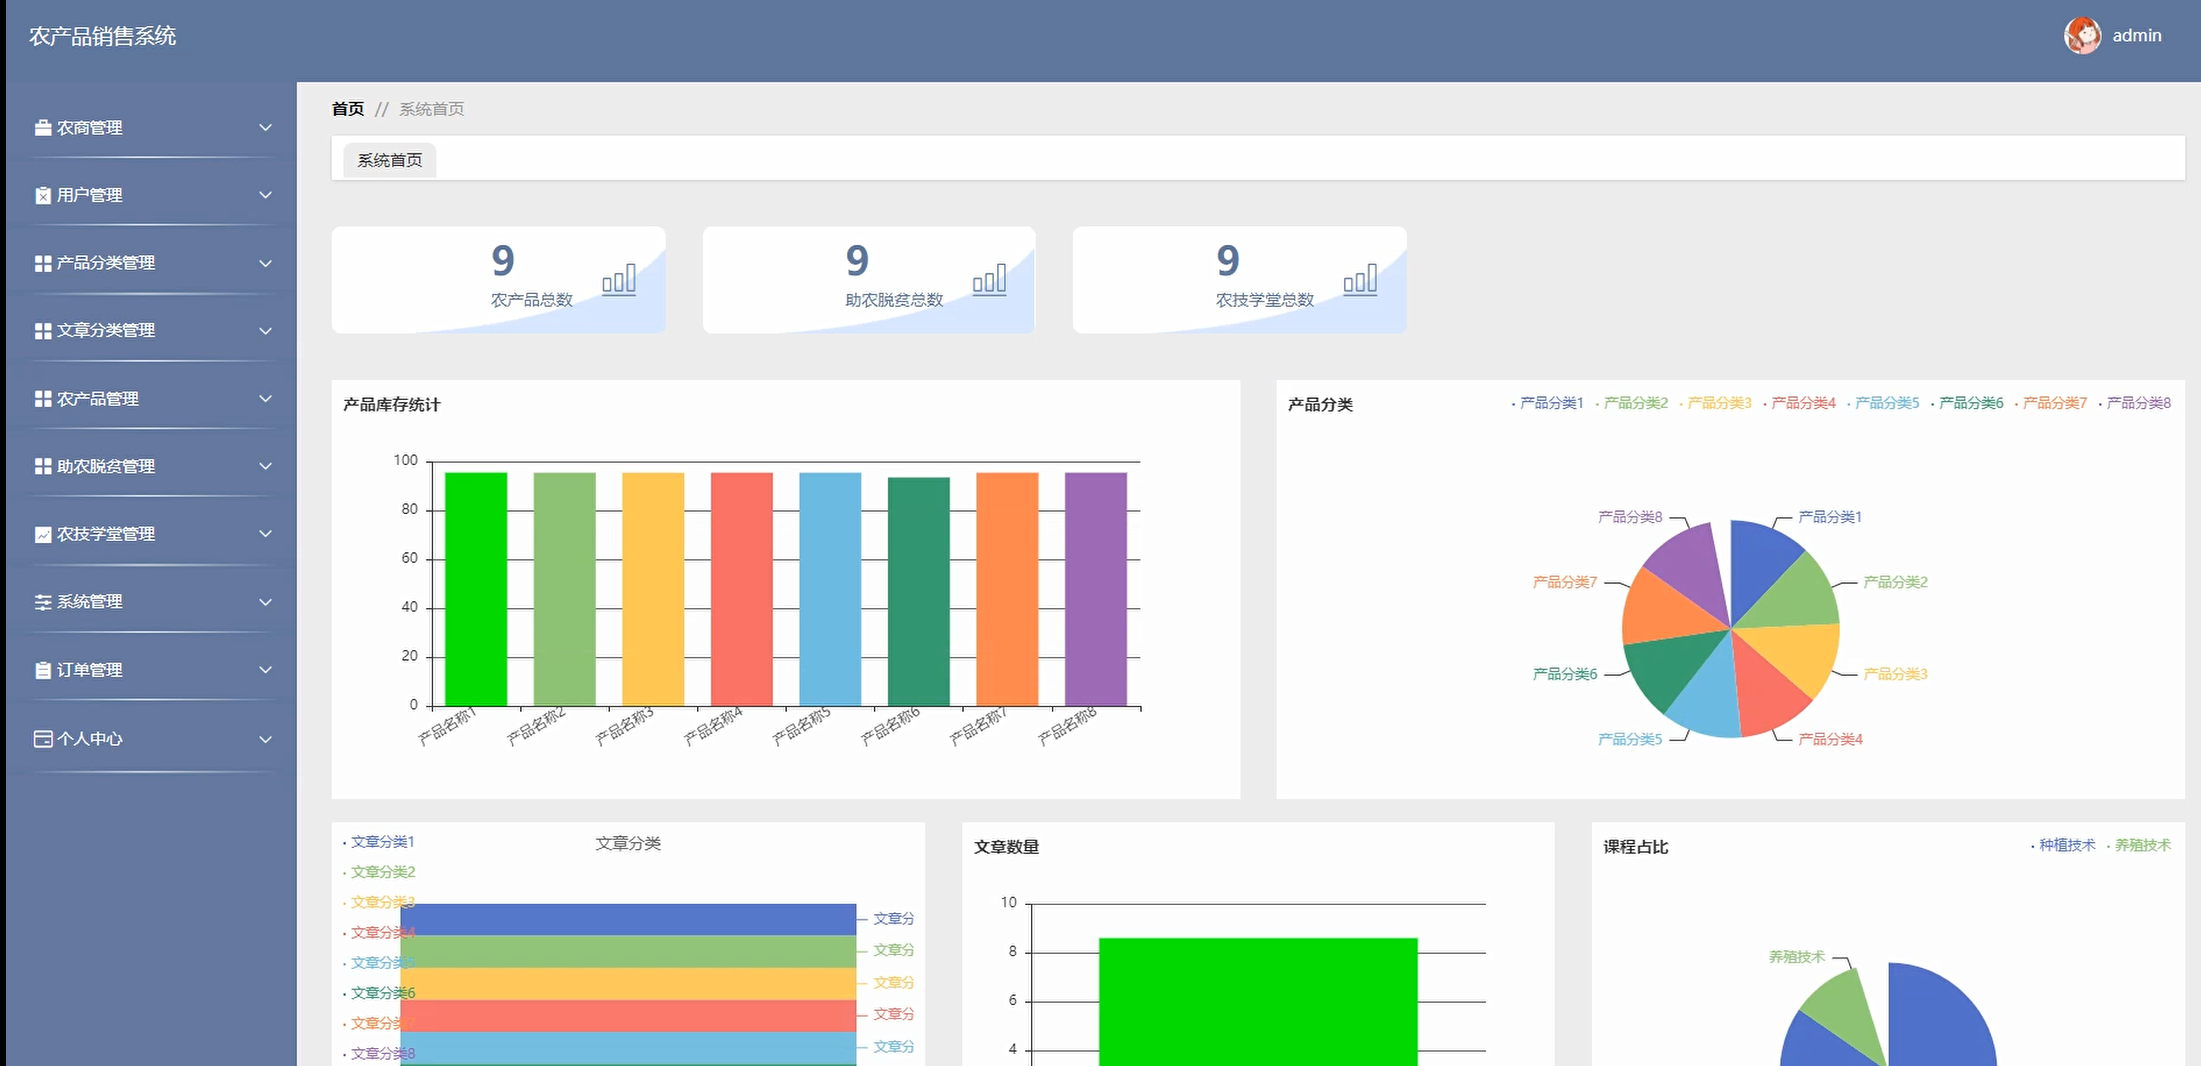Open the 产品分类管理 sidebar menu
Screen dimensions: 2201x1066
[x=152, y=263]
